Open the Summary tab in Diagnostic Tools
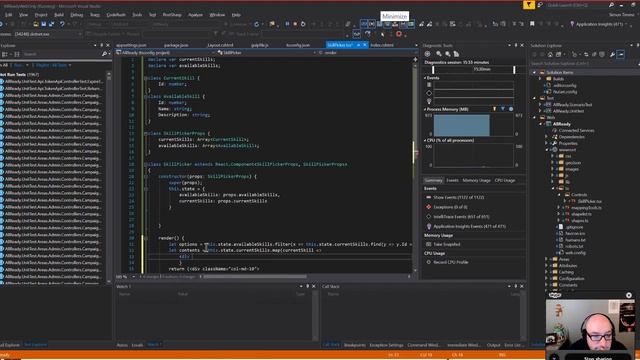Image resolution: width=640 pixels, height=360 pixels. (433, 180)
